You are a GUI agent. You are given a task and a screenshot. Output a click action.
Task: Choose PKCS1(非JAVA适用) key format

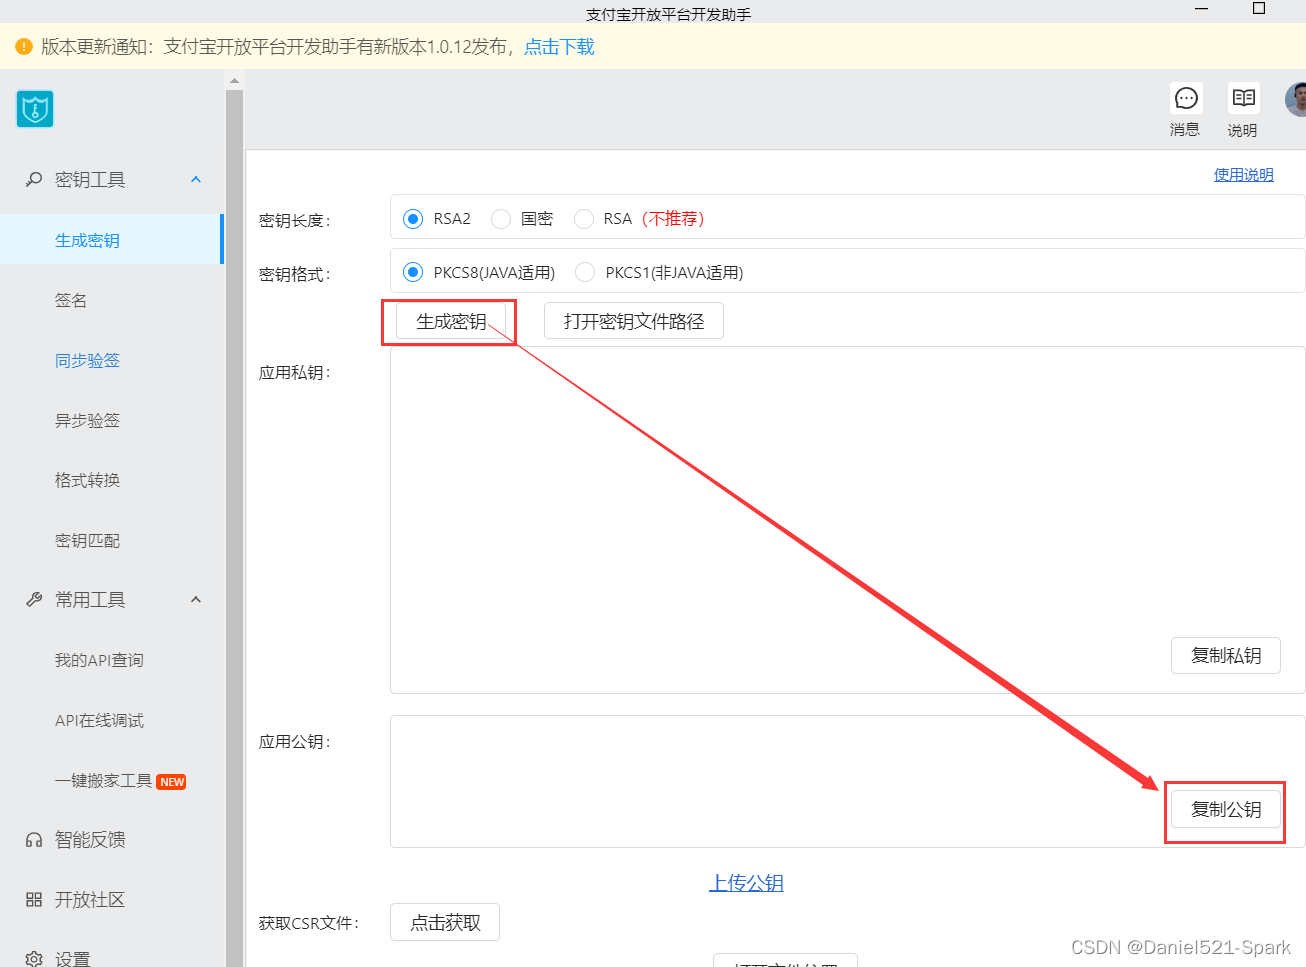coord(585,272)
